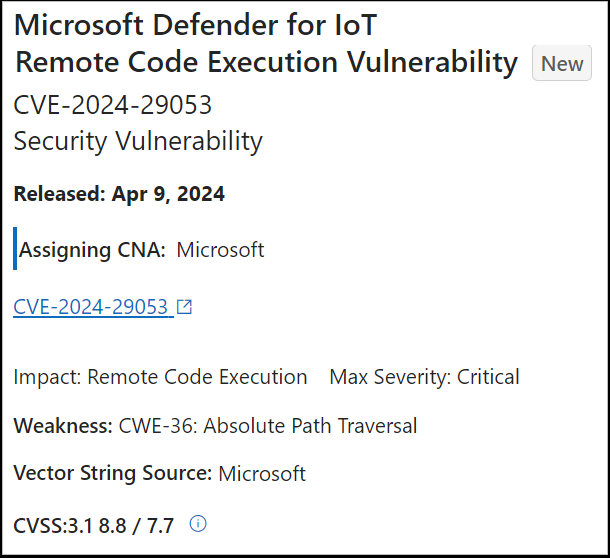610x558 pixels.
Task: Click the blue bar beside Assigning CNA
Action: point(15,248)
